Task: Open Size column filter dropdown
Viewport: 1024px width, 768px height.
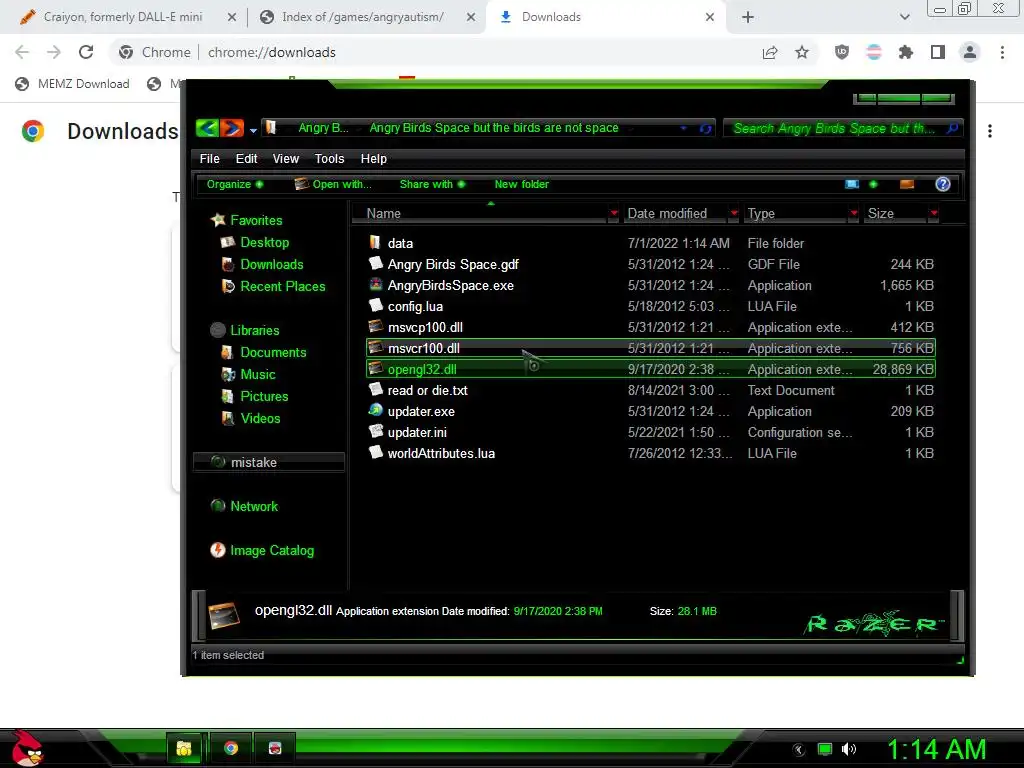Action: tap(934, 214)
